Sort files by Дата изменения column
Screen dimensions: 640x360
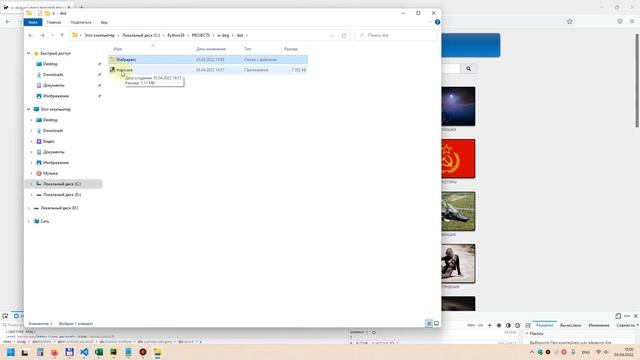click(x=211, y=49)
